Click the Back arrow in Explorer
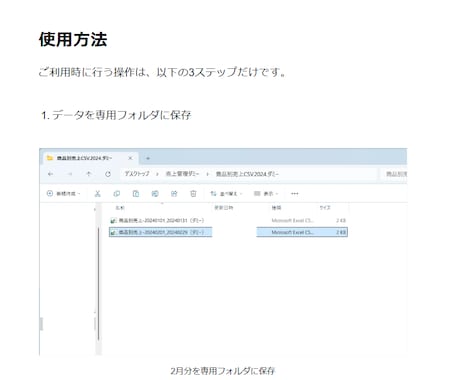 pyautogui.click(x=50, y=174)
